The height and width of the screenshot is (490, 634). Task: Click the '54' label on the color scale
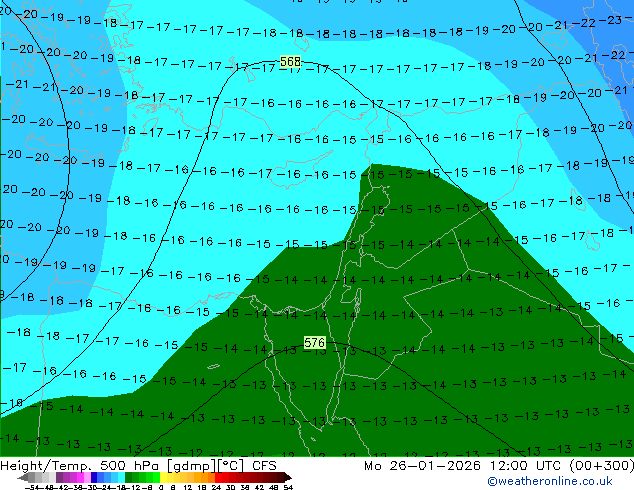[x=288, y=487]
